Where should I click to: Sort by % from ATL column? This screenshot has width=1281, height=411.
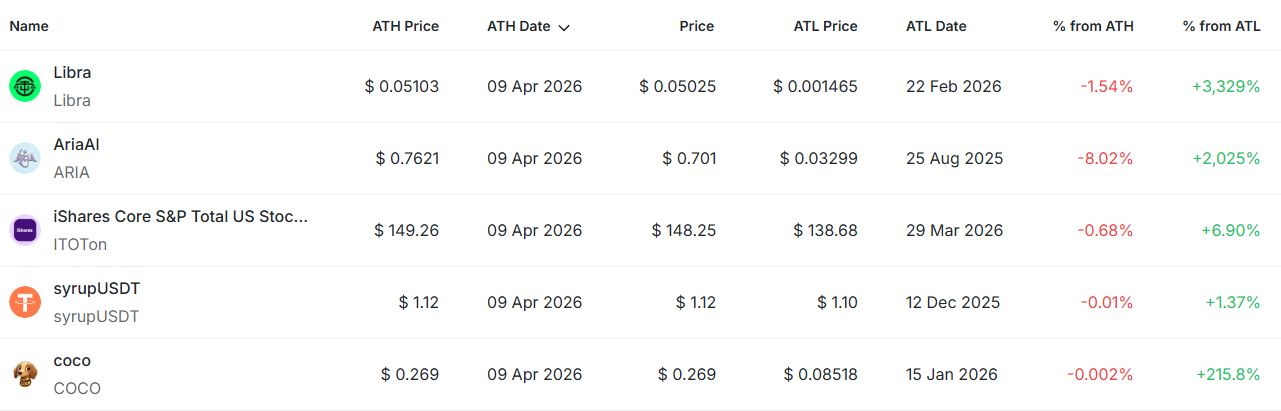1221,27
